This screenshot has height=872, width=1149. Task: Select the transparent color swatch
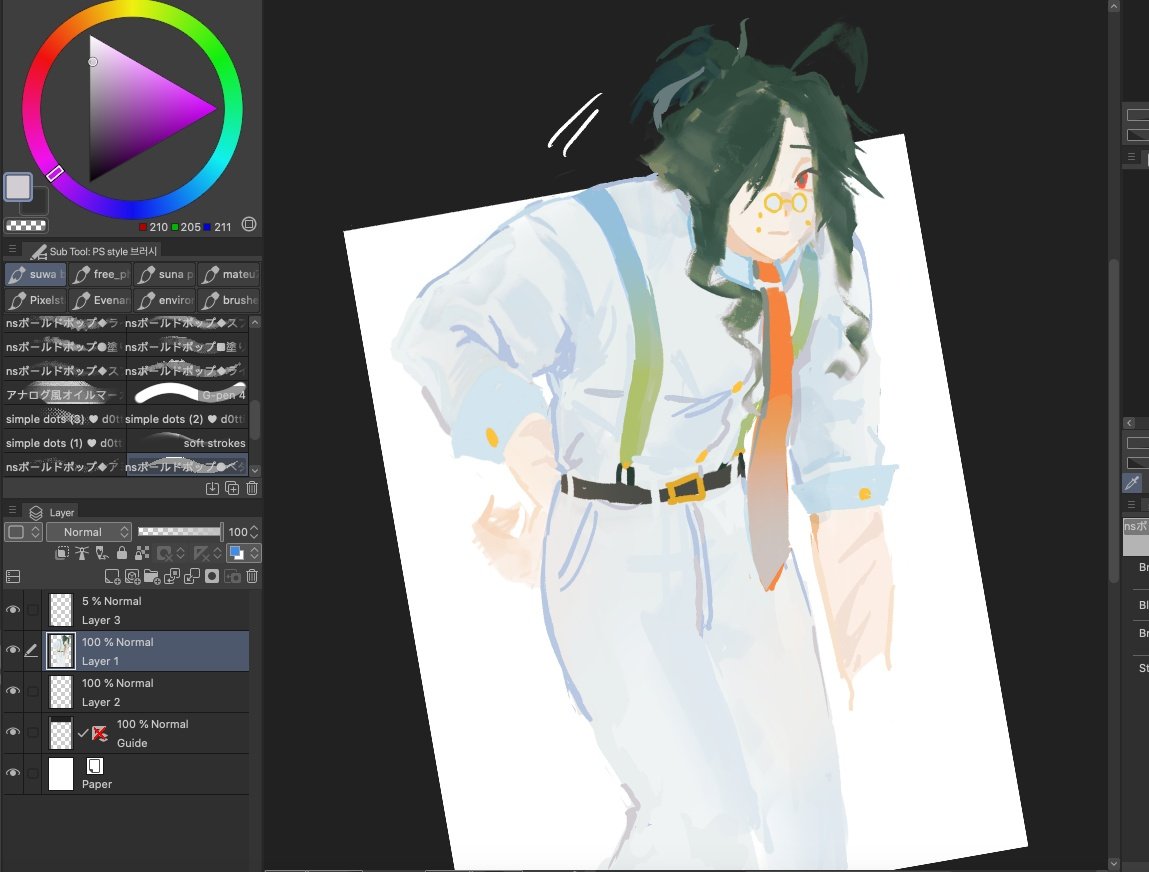coord(26,226)
